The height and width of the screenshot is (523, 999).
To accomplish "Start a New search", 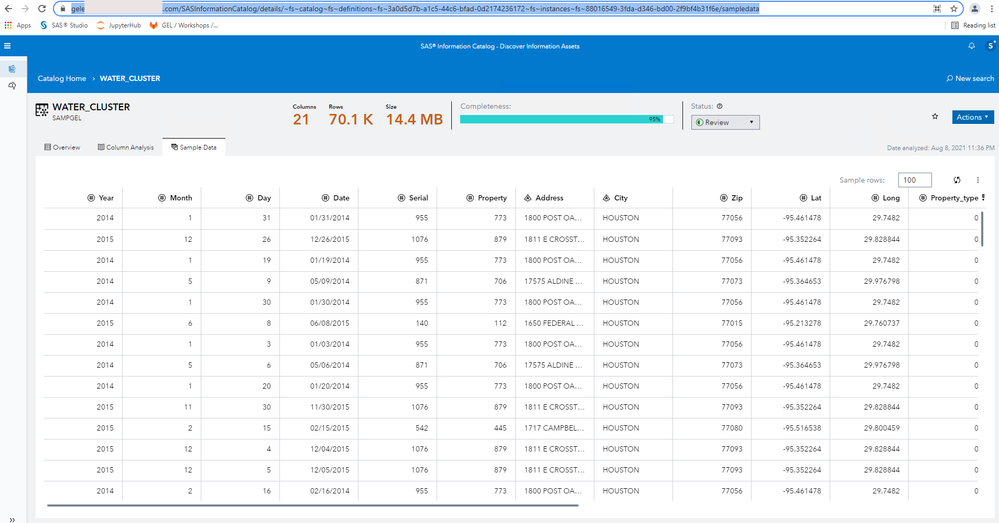I will tap(970, 78).
